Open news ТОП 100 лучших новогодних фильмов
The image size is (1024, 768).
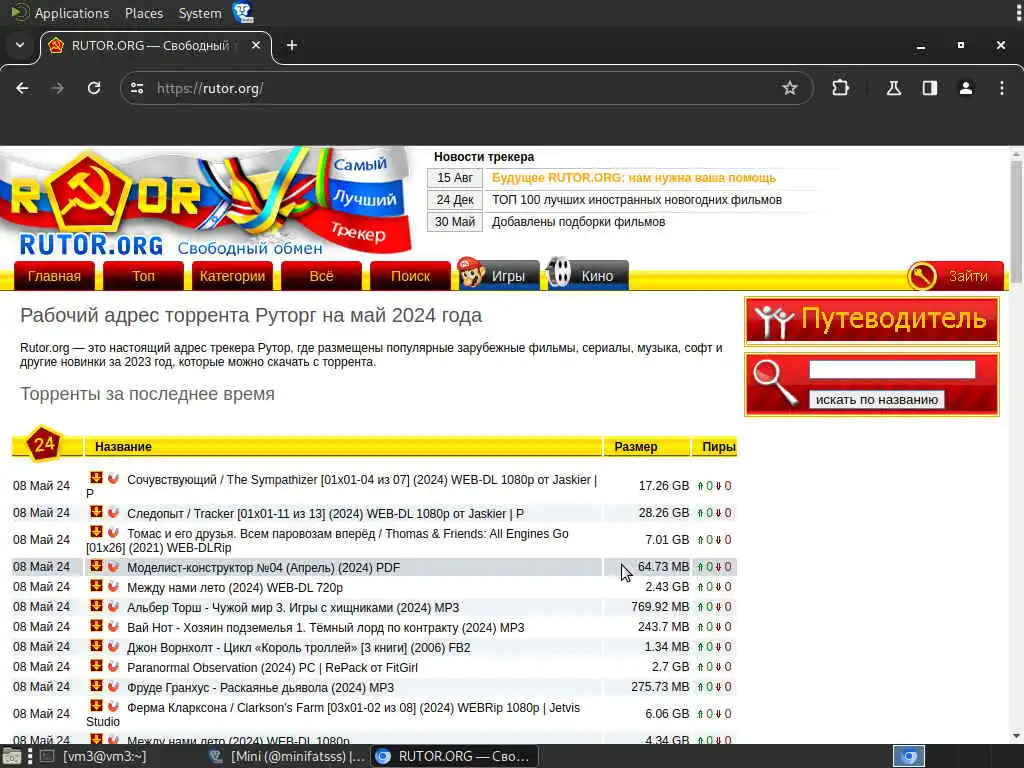pyautogui.click(x=637, y=200)
